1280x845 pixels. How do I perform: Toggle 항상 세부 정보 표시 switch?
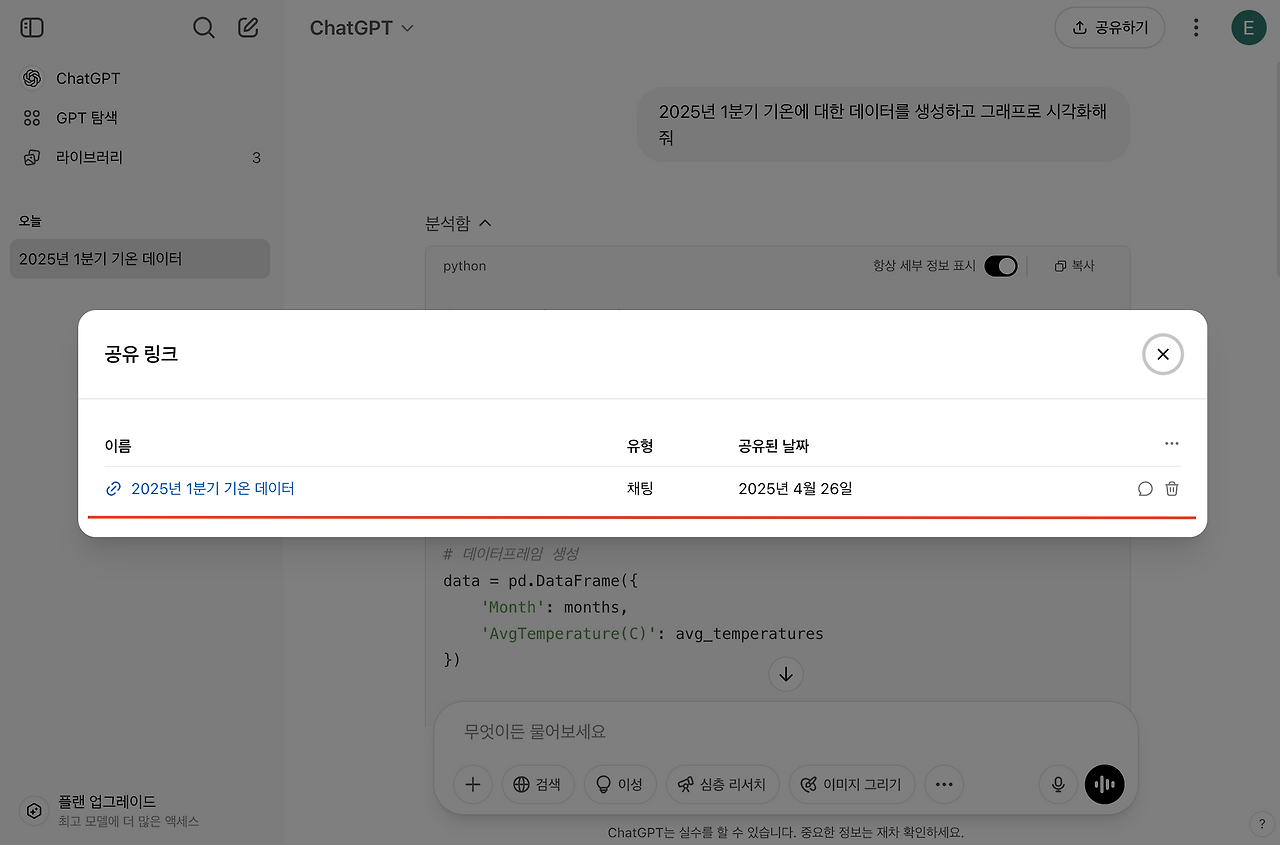(1001, 265)
